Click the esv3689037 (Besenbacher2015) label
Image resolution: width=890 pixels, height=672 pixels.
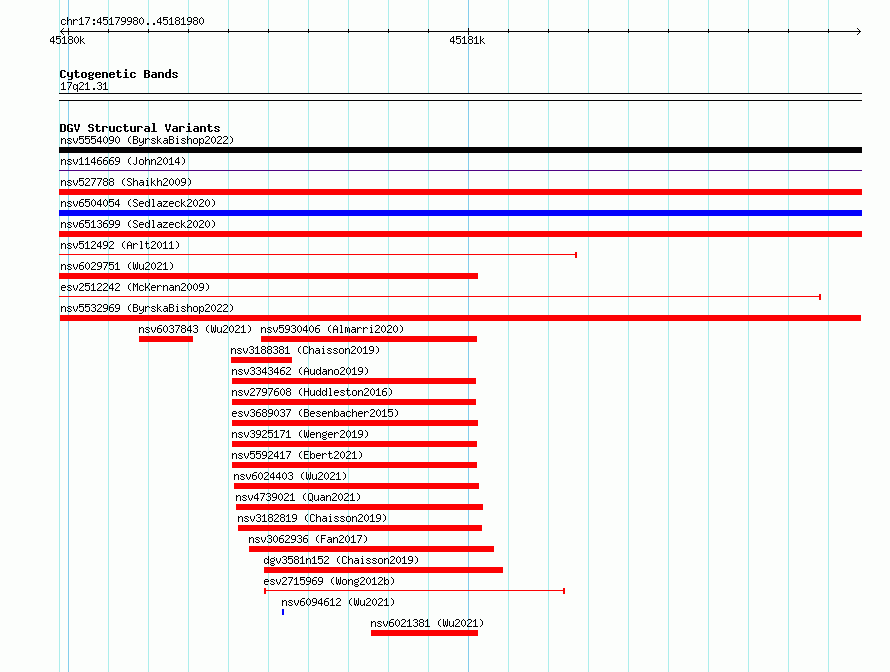click(315, 413)
